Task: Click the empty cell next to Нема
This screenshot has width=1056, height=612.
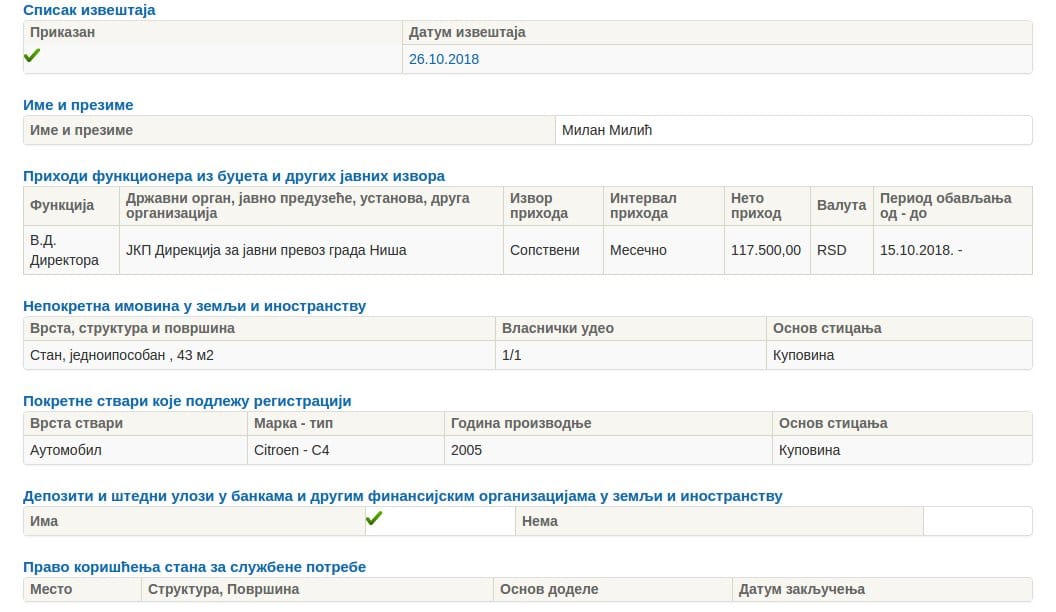Action: pyautogui.click(x=976, y=521)
